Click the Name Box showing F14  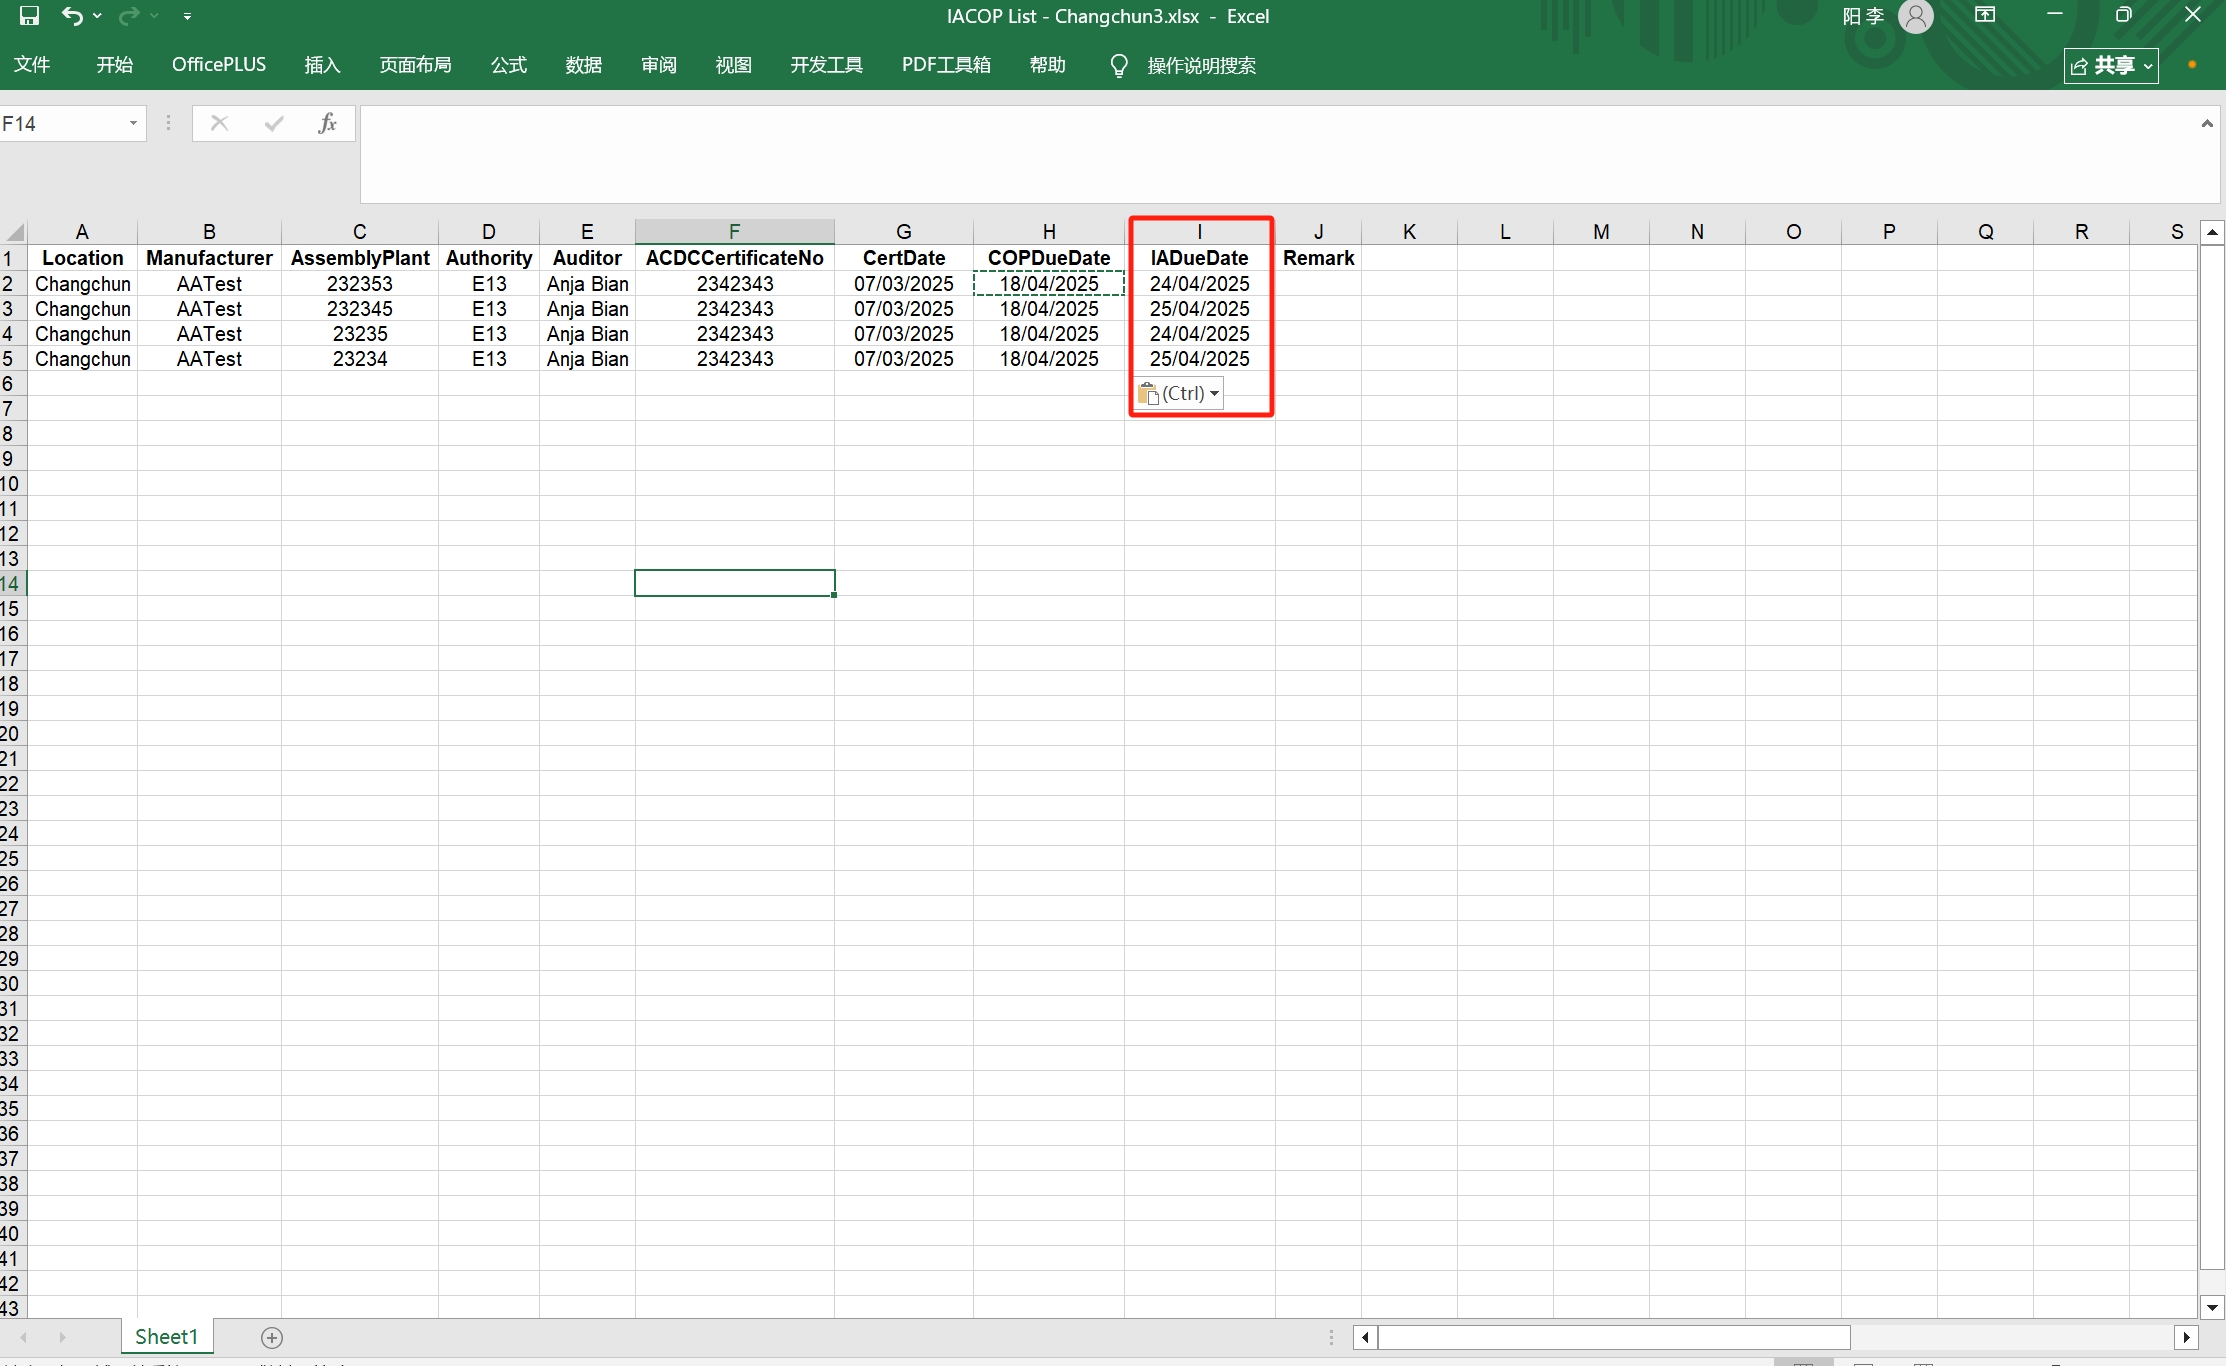click(x=60, y=123)
